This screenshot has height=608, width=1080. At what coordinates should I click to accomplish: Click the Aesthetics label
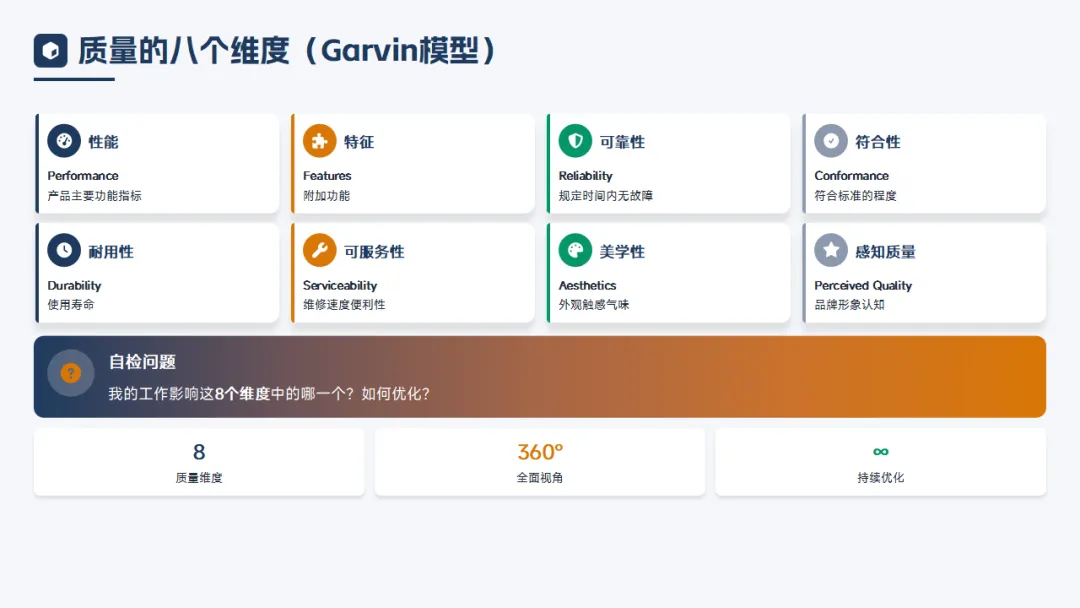(588, 285)
